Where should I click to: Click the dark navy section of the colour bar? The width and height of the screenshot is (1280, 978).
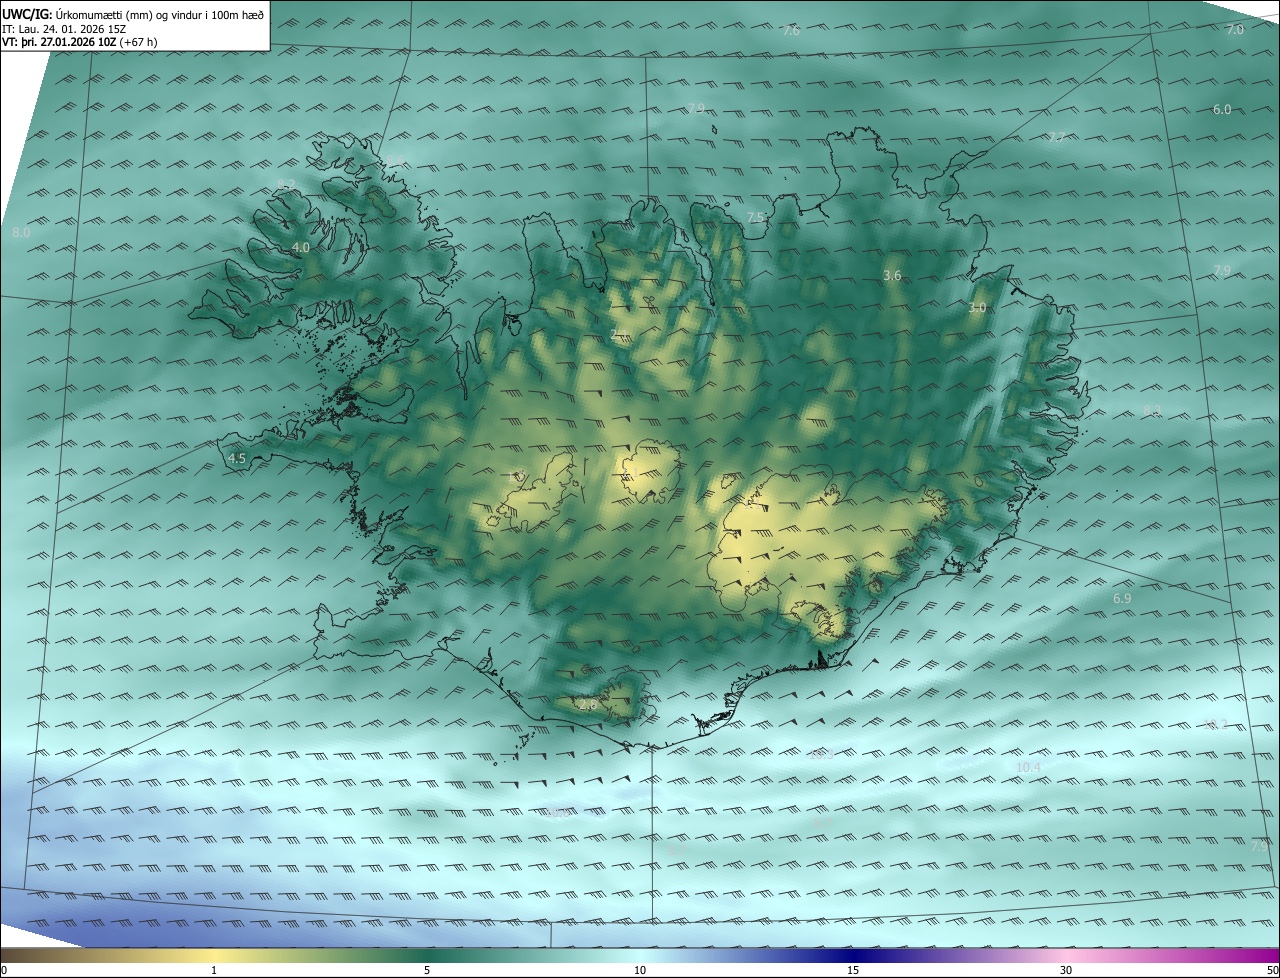(853, 955)
